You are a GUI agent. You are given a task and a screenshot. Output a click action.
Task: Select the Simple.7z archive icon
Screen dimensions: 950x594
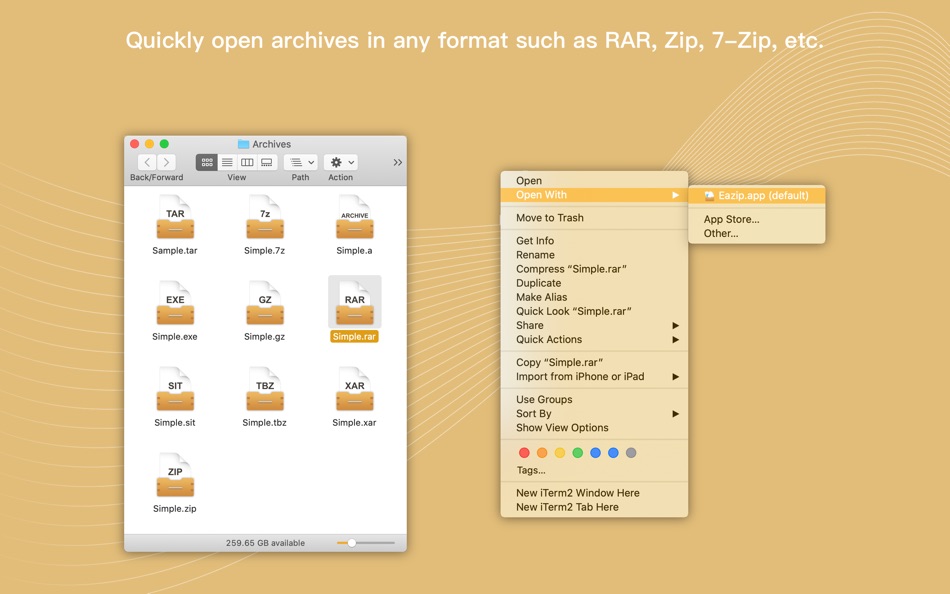pos(265,217)
